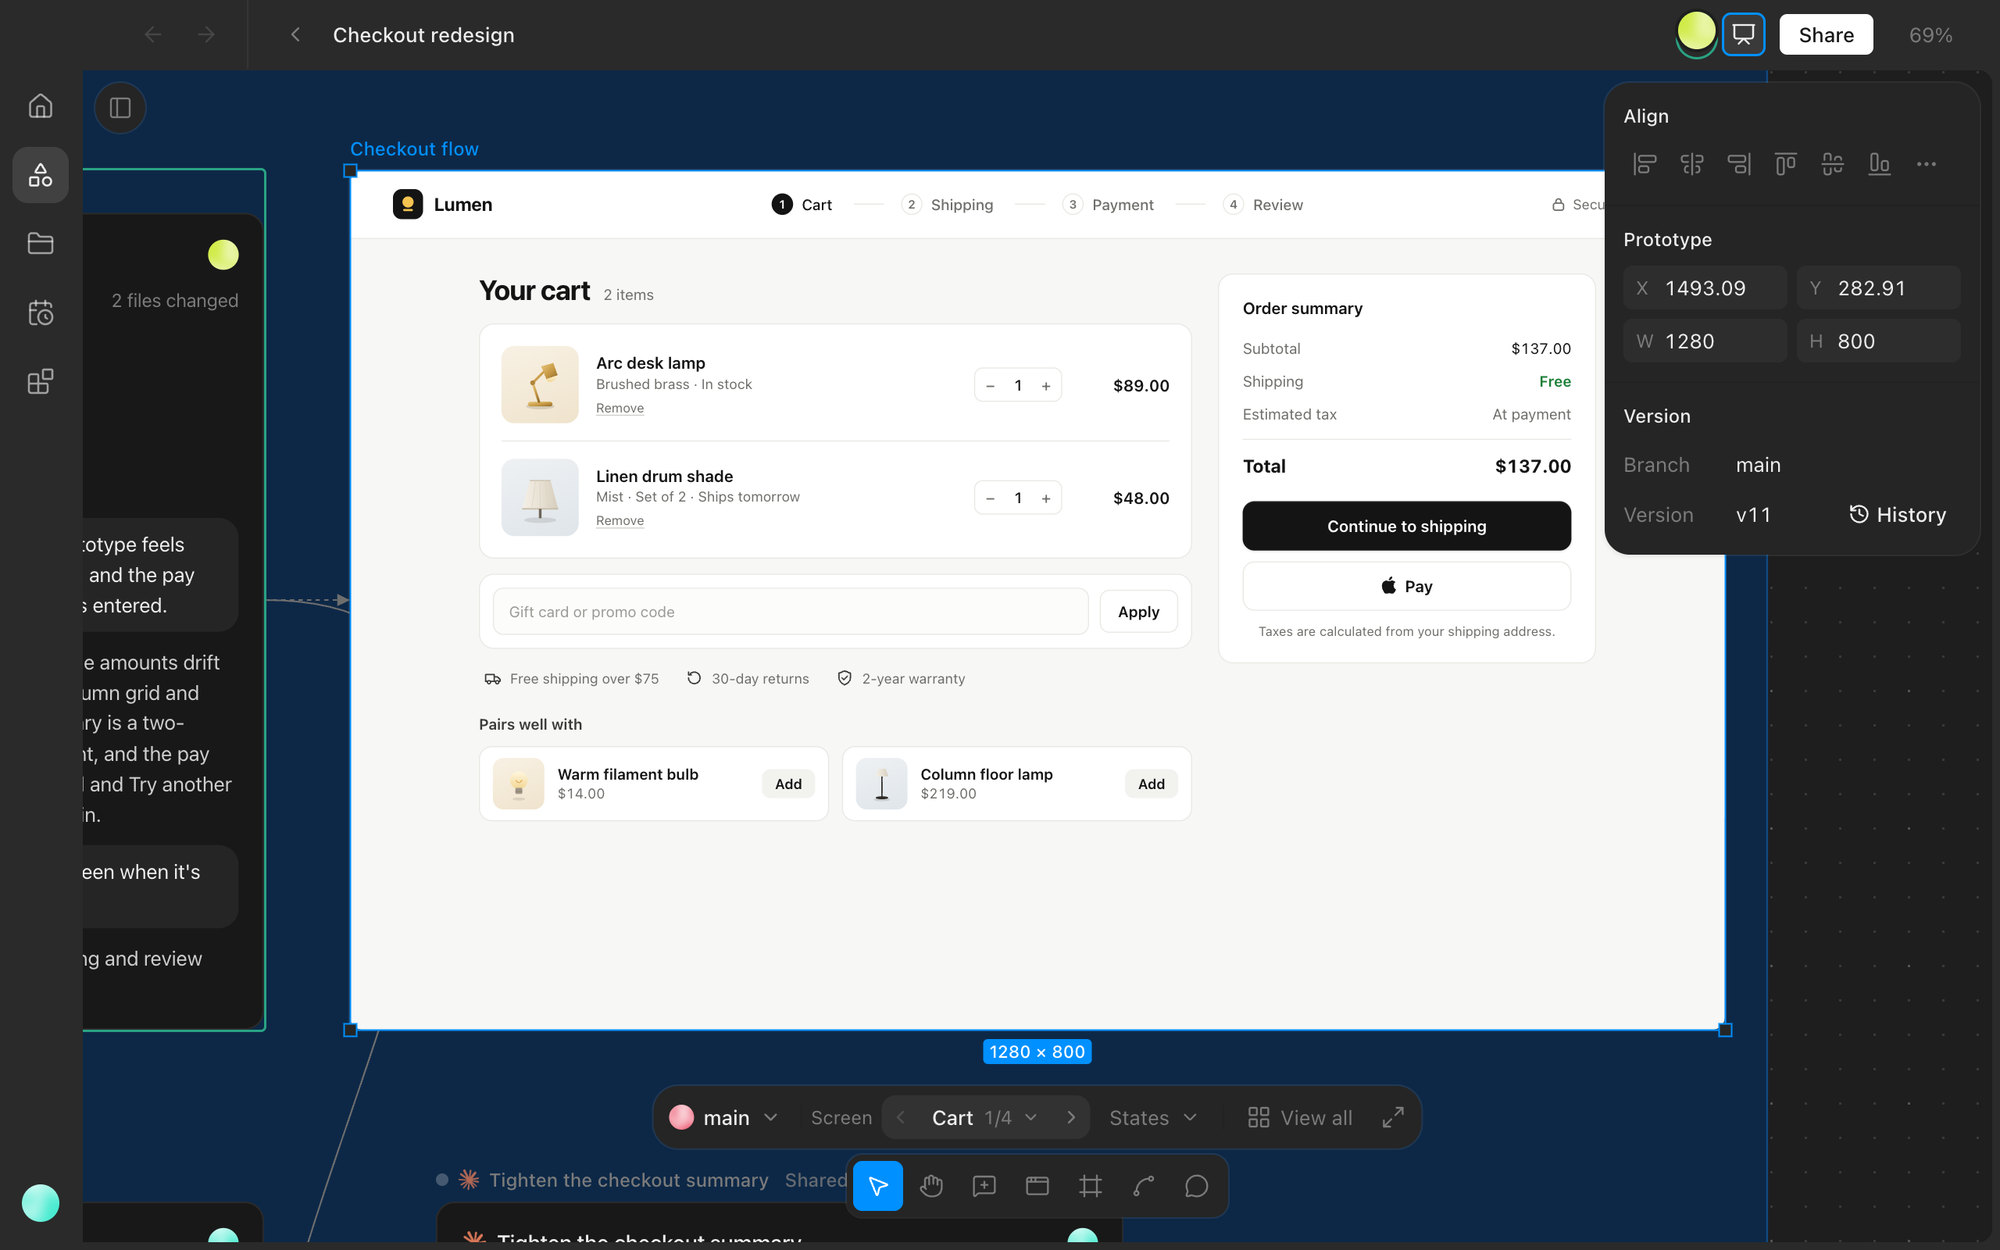Click the yellow-green user avatar at top
Screen dimensions: 2000x1250
tap(1696, 33)
